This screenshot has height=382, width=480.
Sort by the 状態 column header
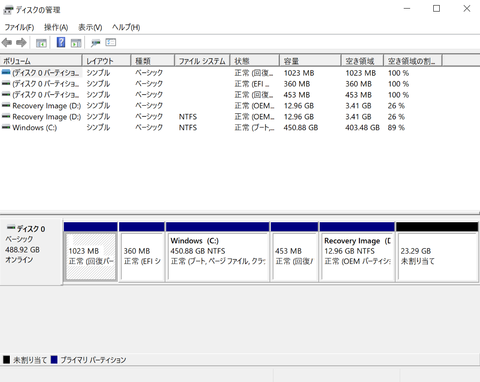(255, 61)
